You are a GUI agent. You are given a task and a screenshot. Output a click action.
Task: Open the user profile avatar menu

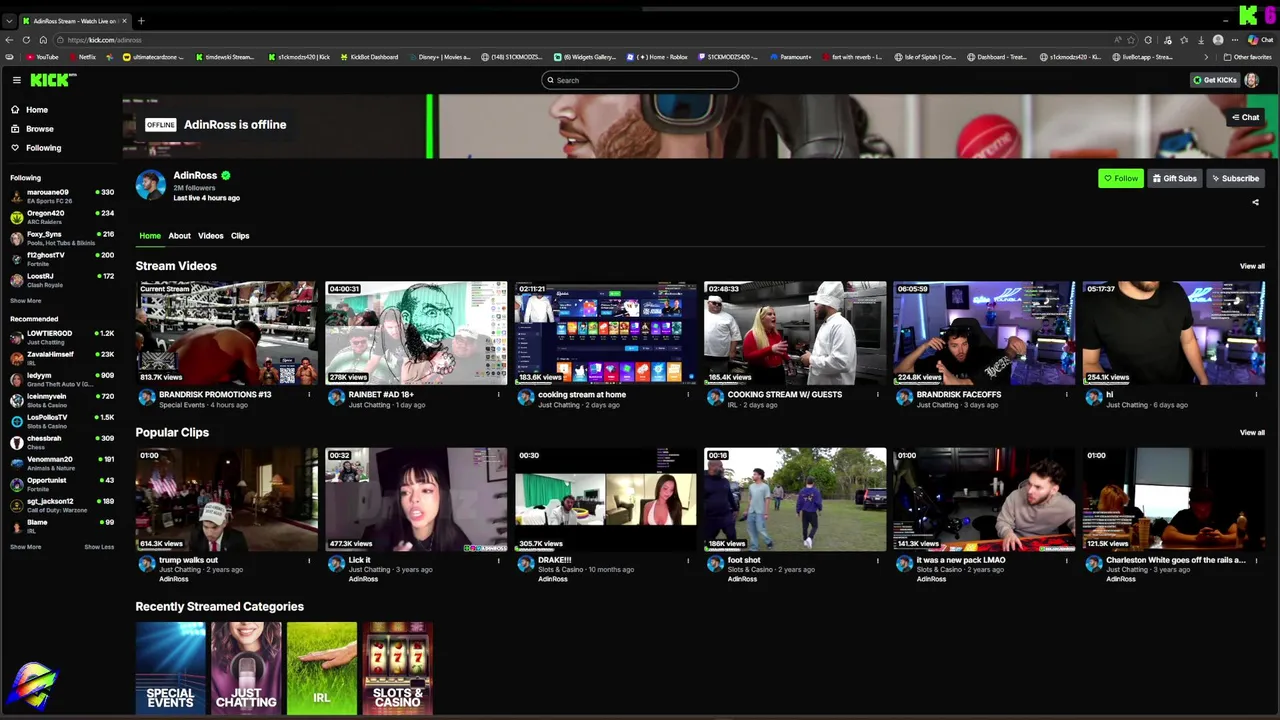click(x=1252, y=80)
